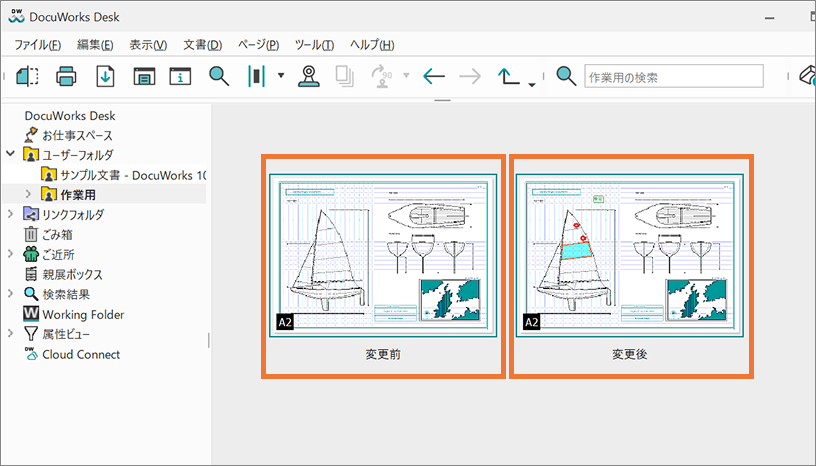Go back with the left arrow
Viewport: 816px width, 466px height.
(434, 77)
